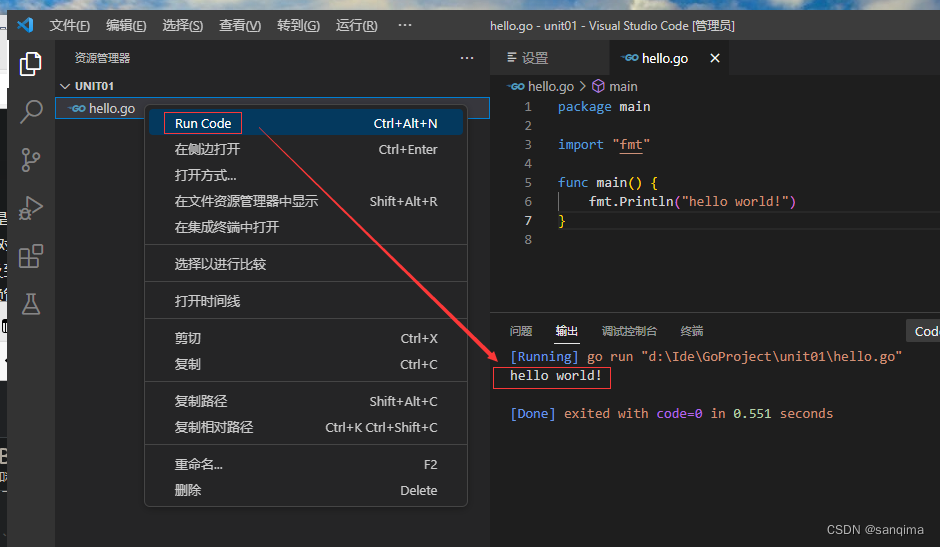The image size is (940, 547).
Task: Click the hello world! output line
Action: (x=555, y=375)
